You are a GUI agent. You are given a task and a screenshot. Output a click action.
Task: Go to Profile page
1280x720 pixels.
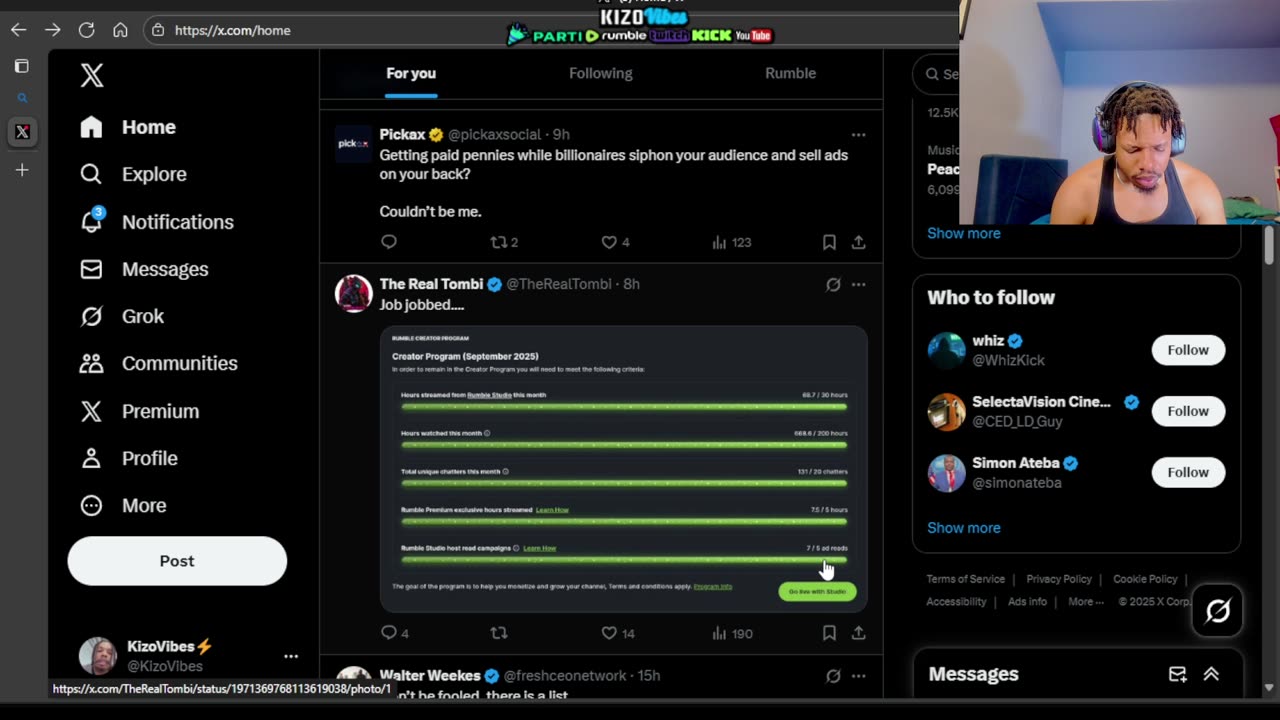coord(128,458)
